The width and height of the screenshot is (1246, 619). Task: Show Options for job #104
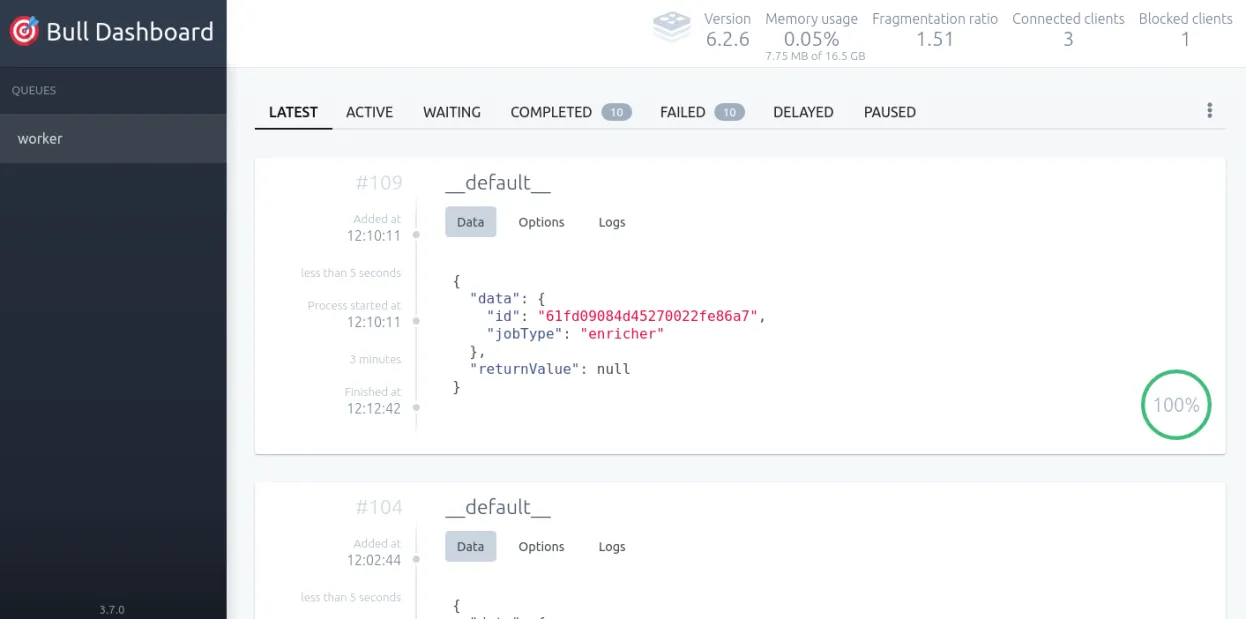(541, 547)
